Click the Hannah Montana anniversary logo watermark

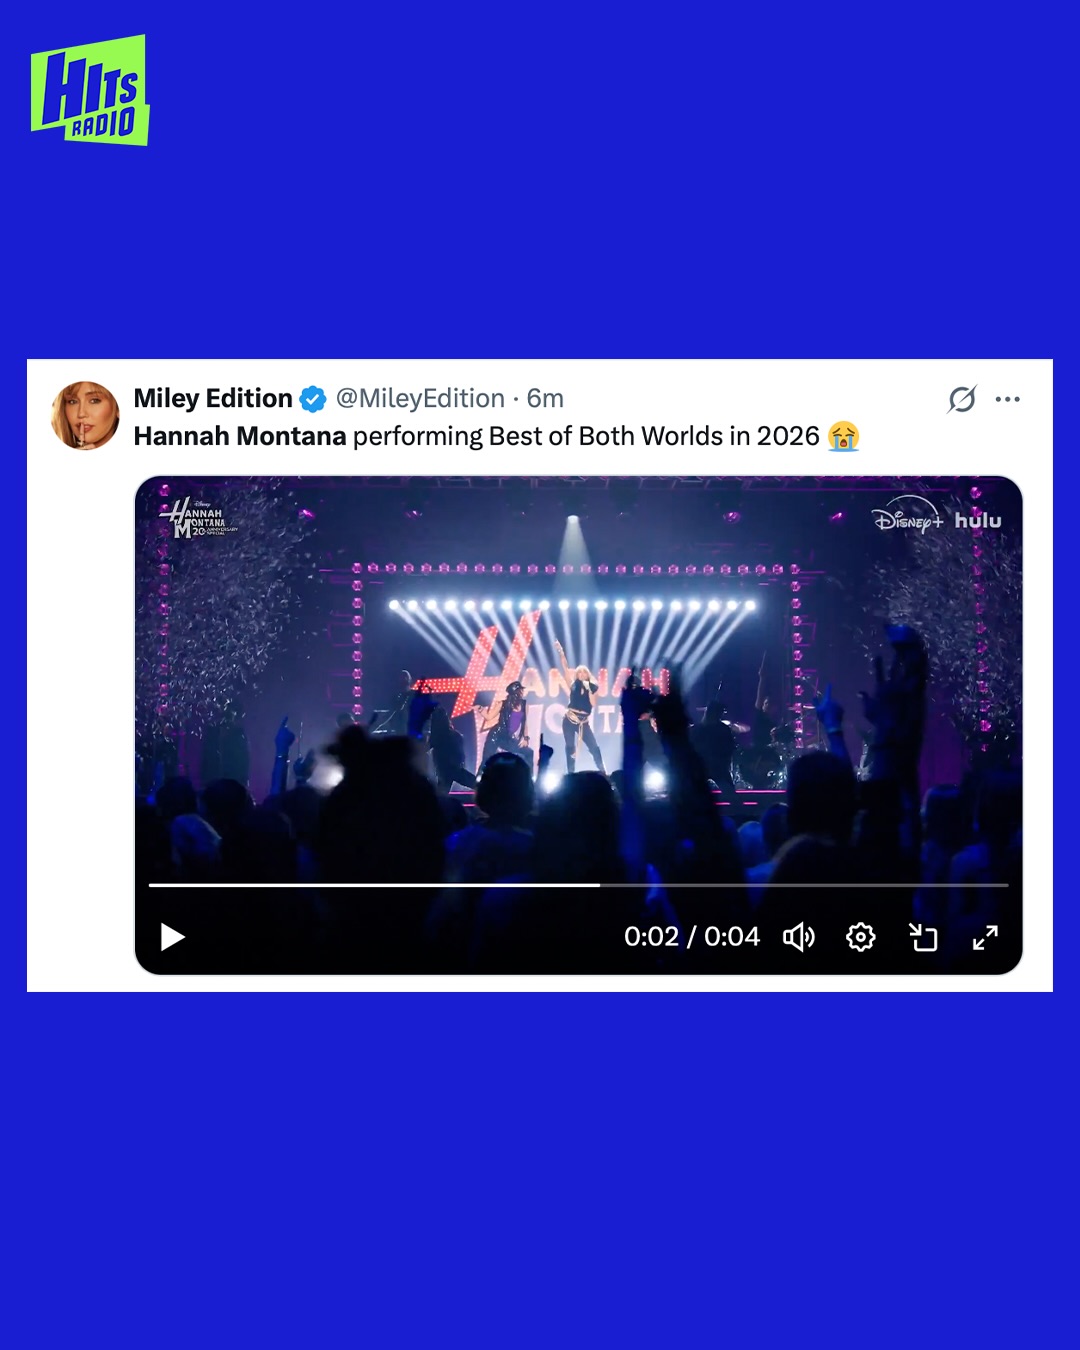pos(198,518)
